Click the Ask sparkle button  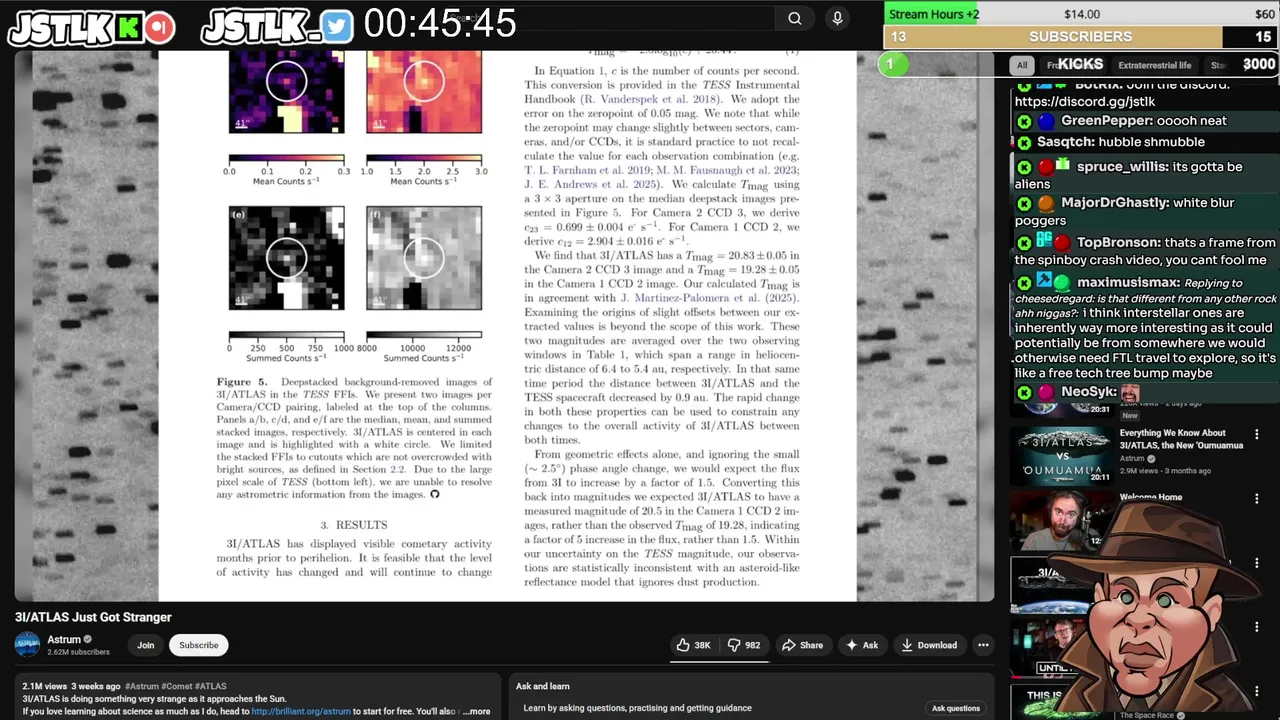(862, 645)
